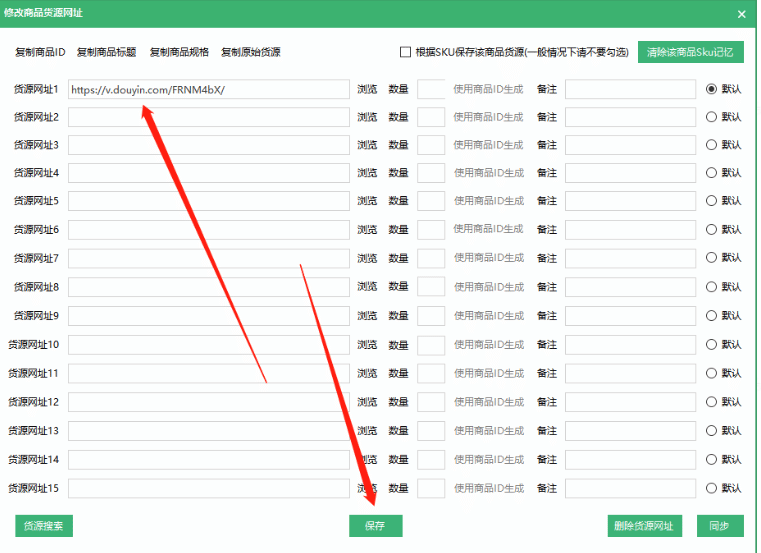This screenshot has height=553, width=761.
Task: Click 备注 field of 货源网址14
Action: [x=630, y=460]
